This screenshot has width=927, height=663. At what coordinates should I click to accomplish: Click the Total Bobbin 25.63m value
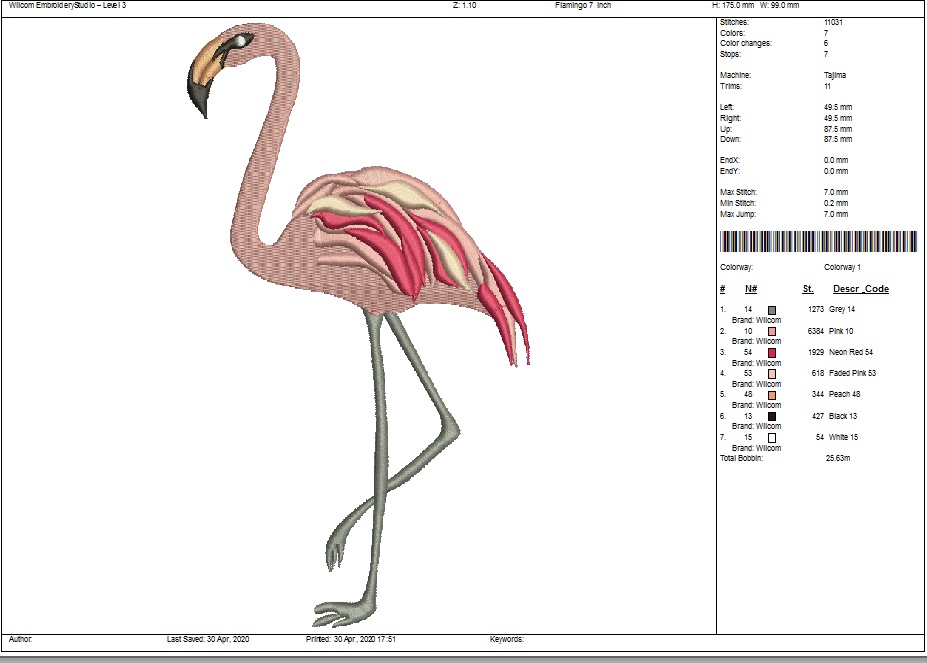click(x=837, y=458)
